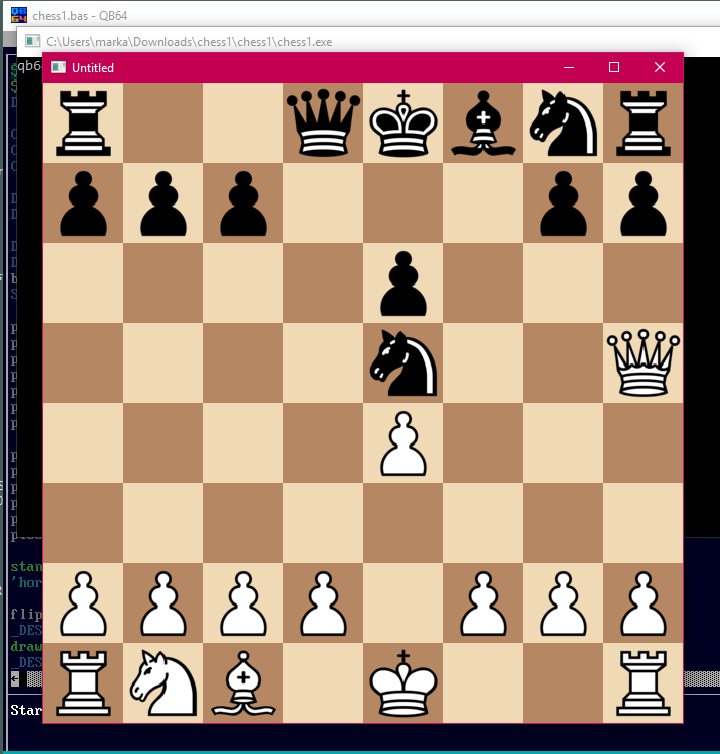The width and height of the screenshot is (720, 754).
Task: Select the white rook in bottom-right corner
Action: [643, 683]
